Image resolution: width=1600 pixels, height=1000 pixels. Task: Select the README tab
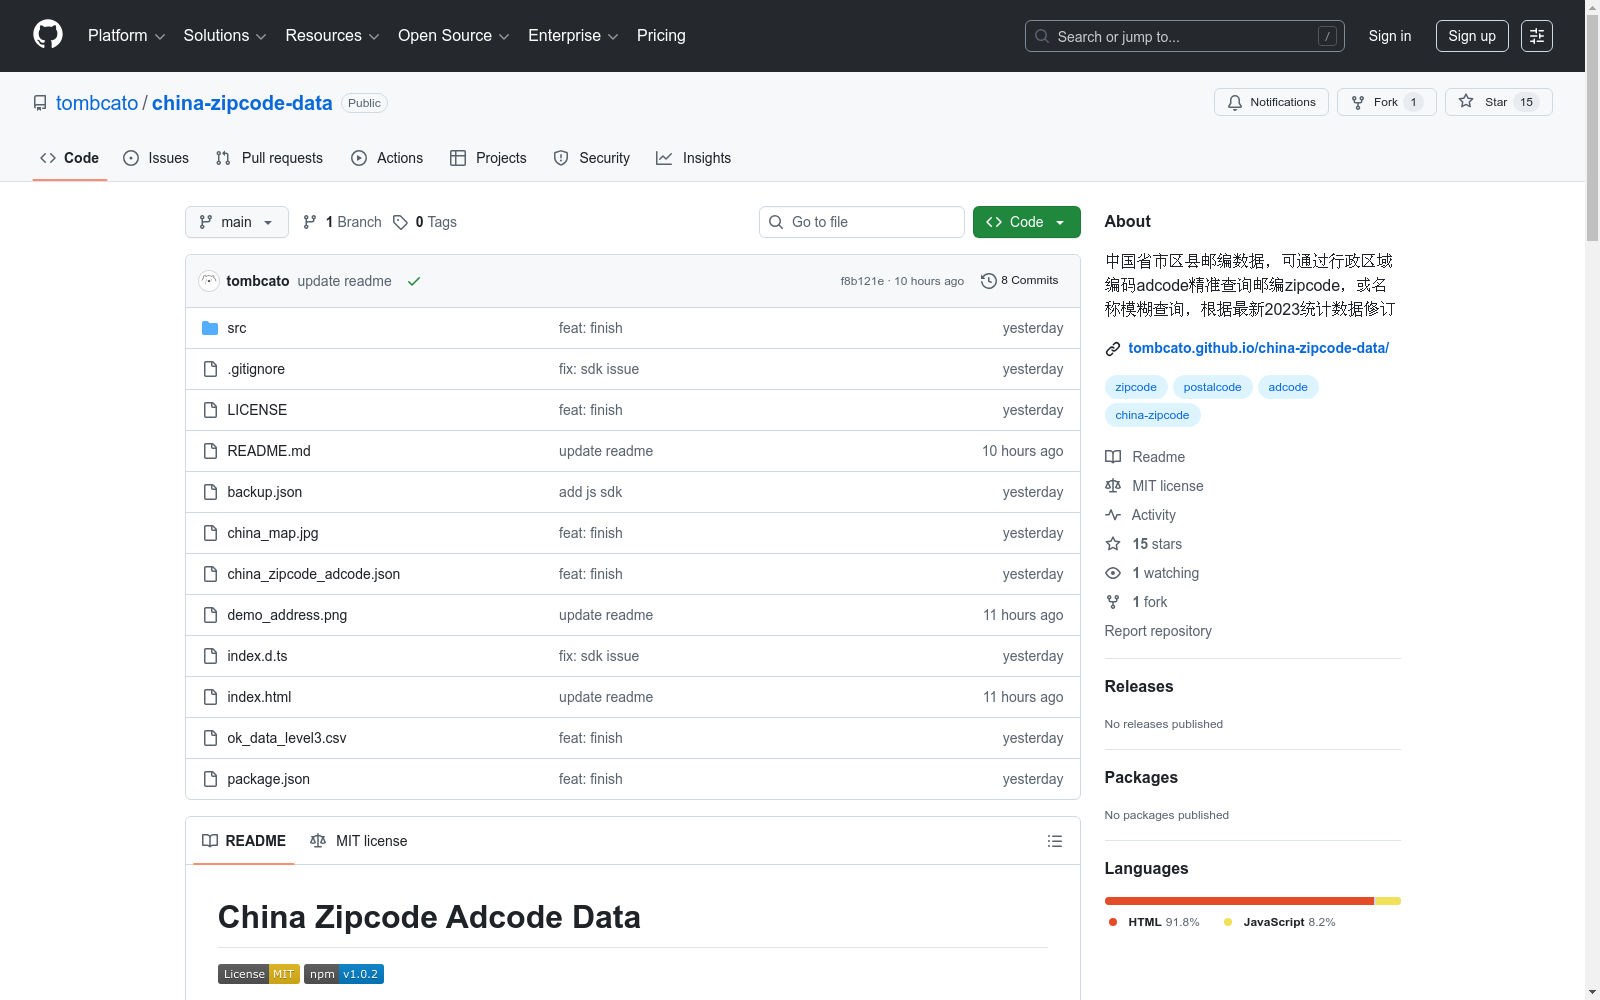tap(244, 841)
